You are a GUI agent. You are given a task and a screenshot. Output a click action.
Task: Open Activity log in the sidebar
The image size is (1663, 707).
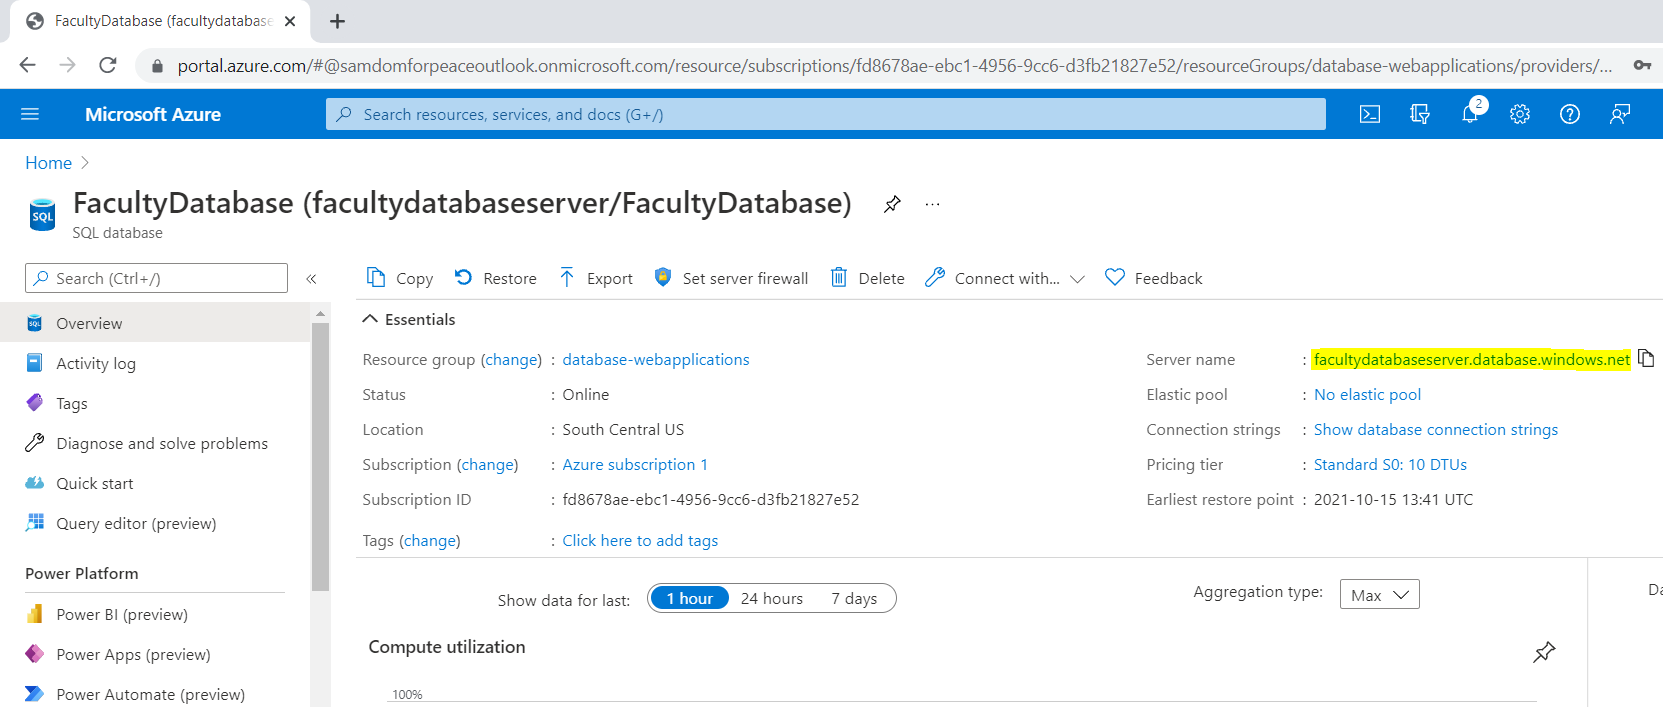click(x=155, y=363)
